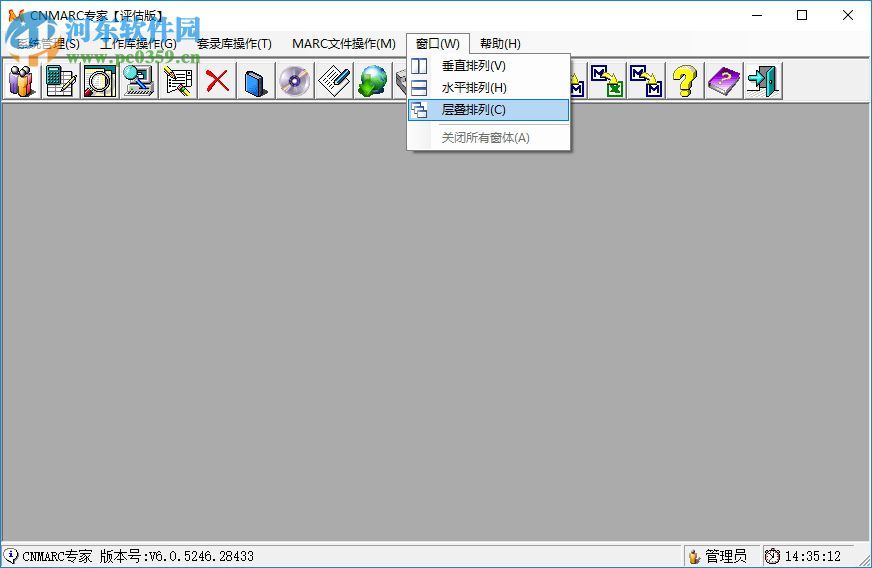Click the globe download toolbar icon

pos(373,81)
